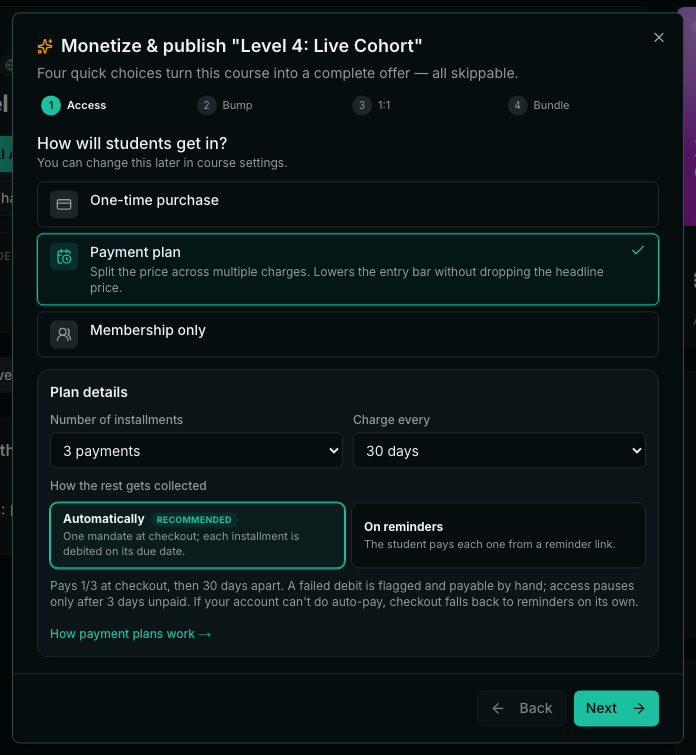The image size is (696, 755).
Task: Open the Number of installments dropdown
Action: [196, 451]
